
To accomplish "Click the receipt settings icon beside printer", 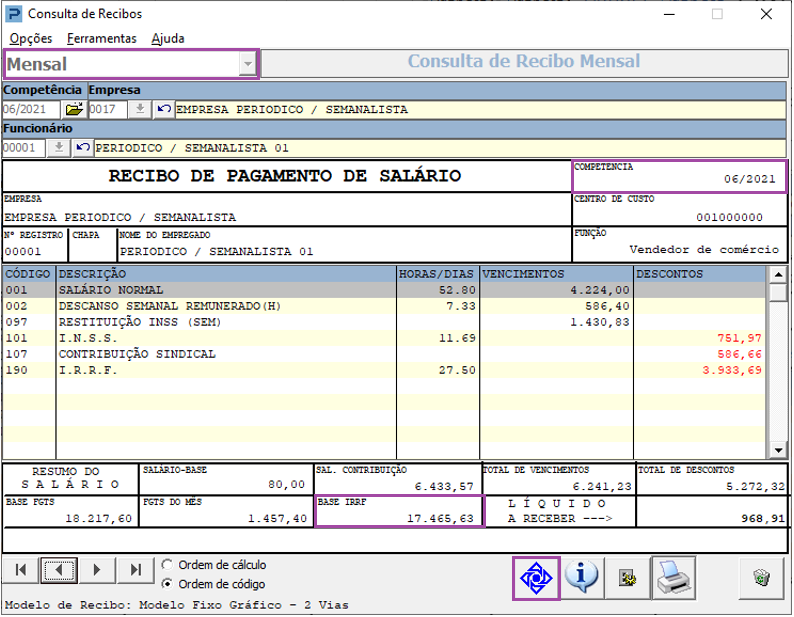I will tap(627, 578).
